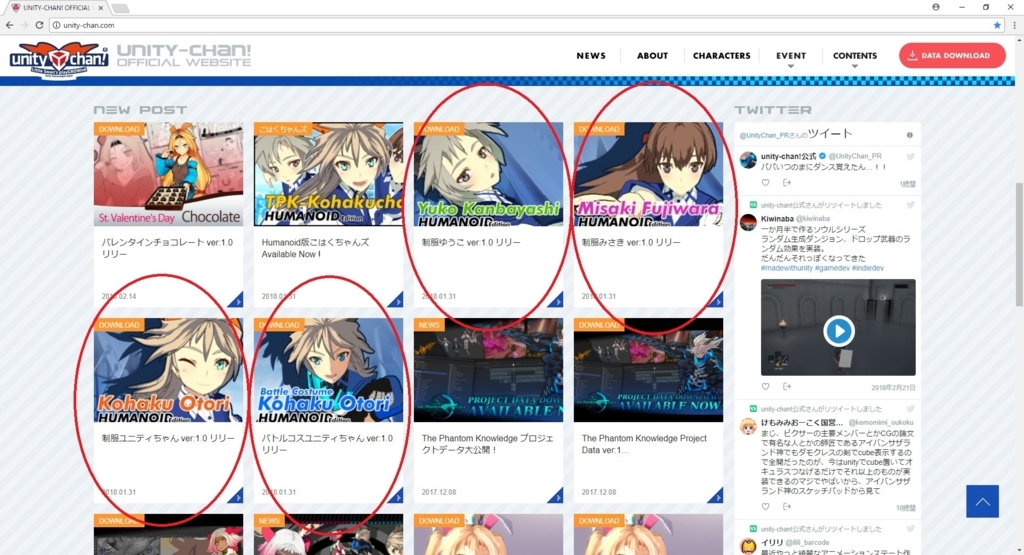Click the けもみみおーこく国営 avatar
1024x555 pixels.
748,426
